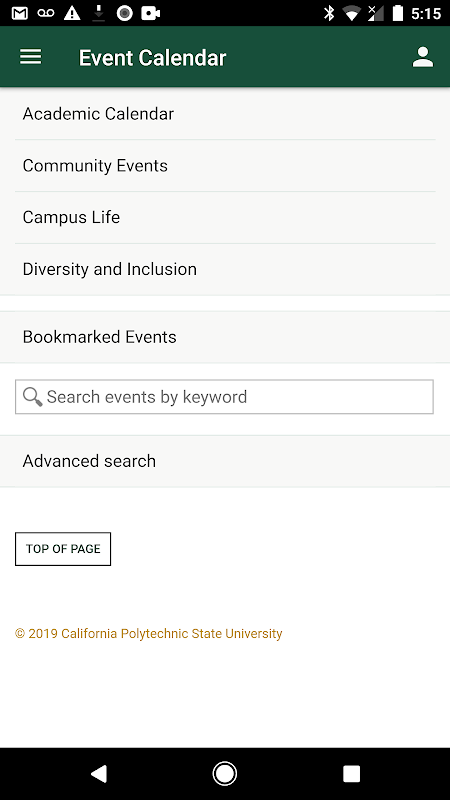Click the magnifying glass search icon
This screenshot has height=800, width=450.
[33, 397]
